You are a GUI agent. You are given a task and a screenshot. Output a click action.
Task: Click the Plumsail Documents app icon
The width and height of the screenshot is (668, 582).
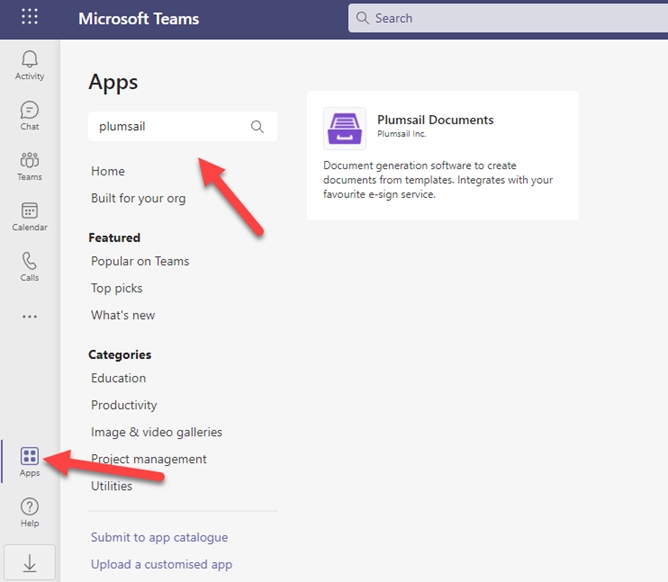coord(344,128)
